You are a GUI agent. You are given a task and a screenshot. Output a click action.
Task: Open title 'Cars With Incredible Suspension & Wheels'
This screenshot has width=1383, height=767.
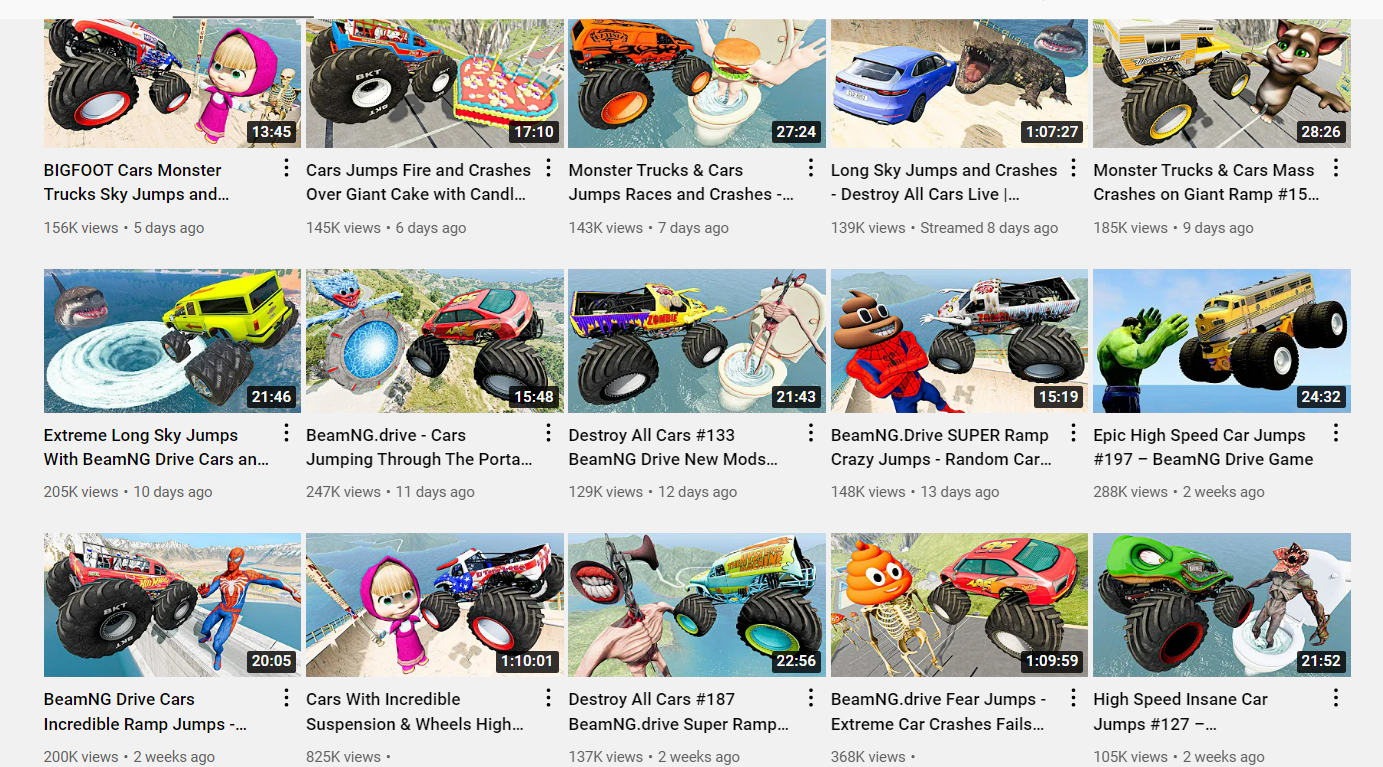415,712
